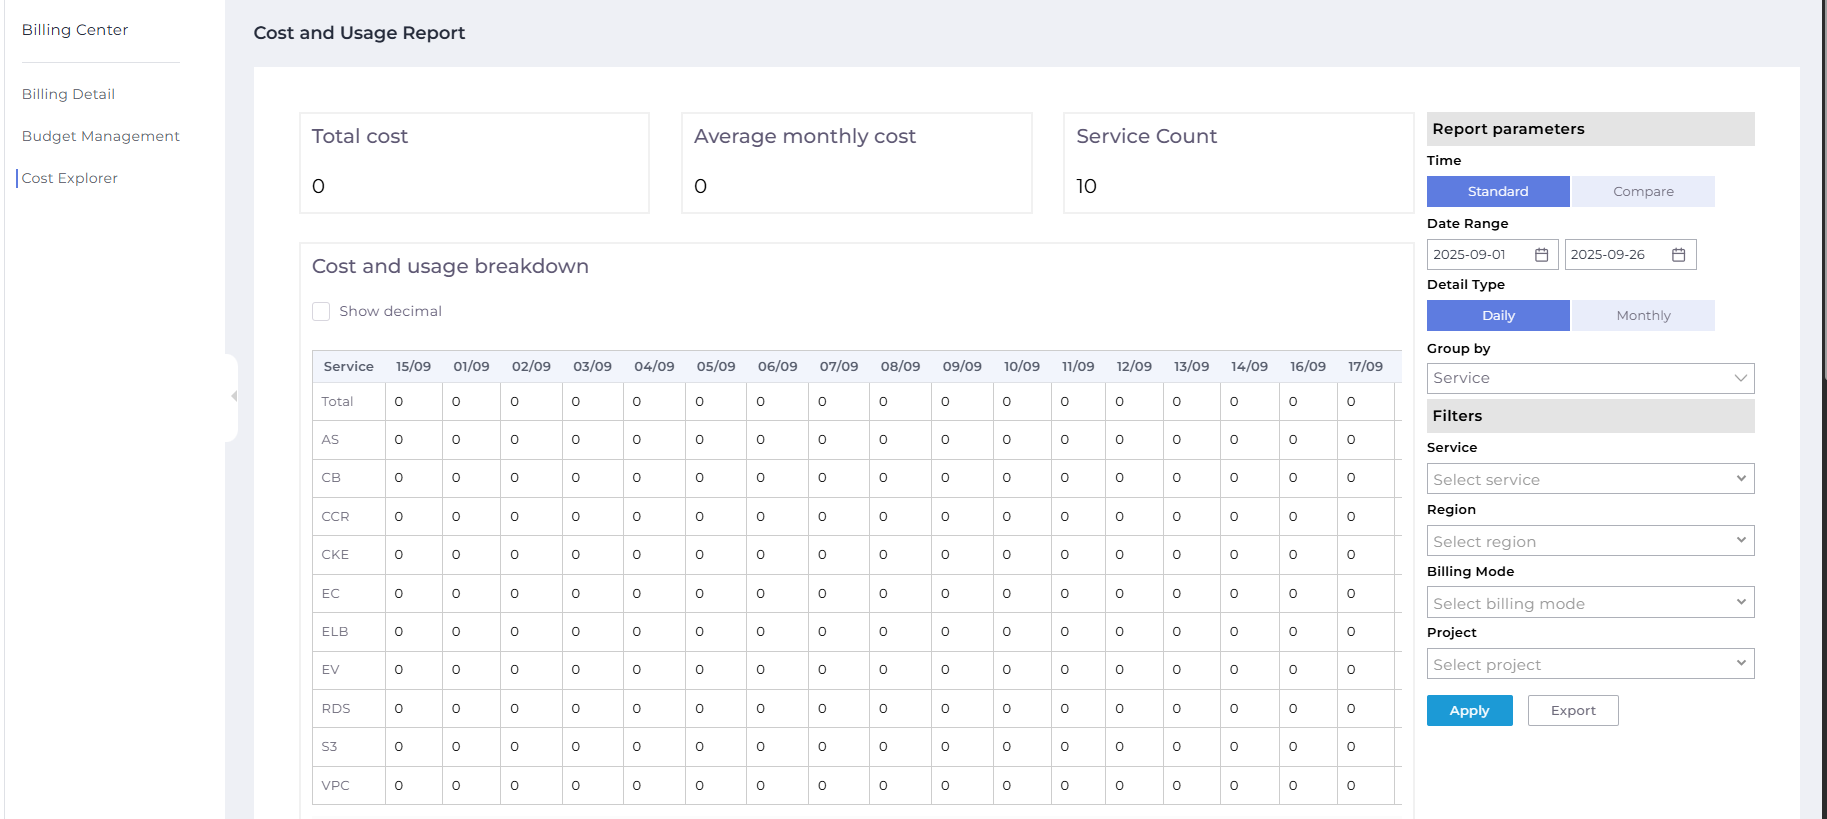Apply the report parameters
Viewport: 1827px width, 819px height.
[x=1469, y=710]
